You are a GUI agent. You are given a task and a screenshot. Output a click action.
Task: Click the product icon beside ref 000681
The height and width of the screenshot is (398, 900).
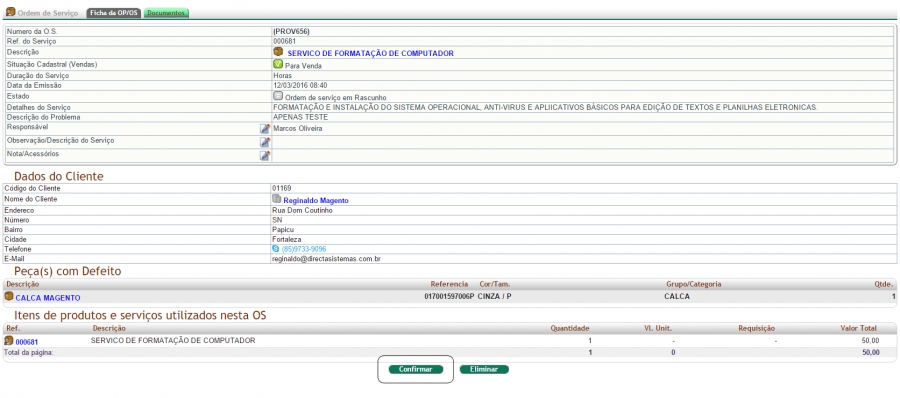point(9,341)
